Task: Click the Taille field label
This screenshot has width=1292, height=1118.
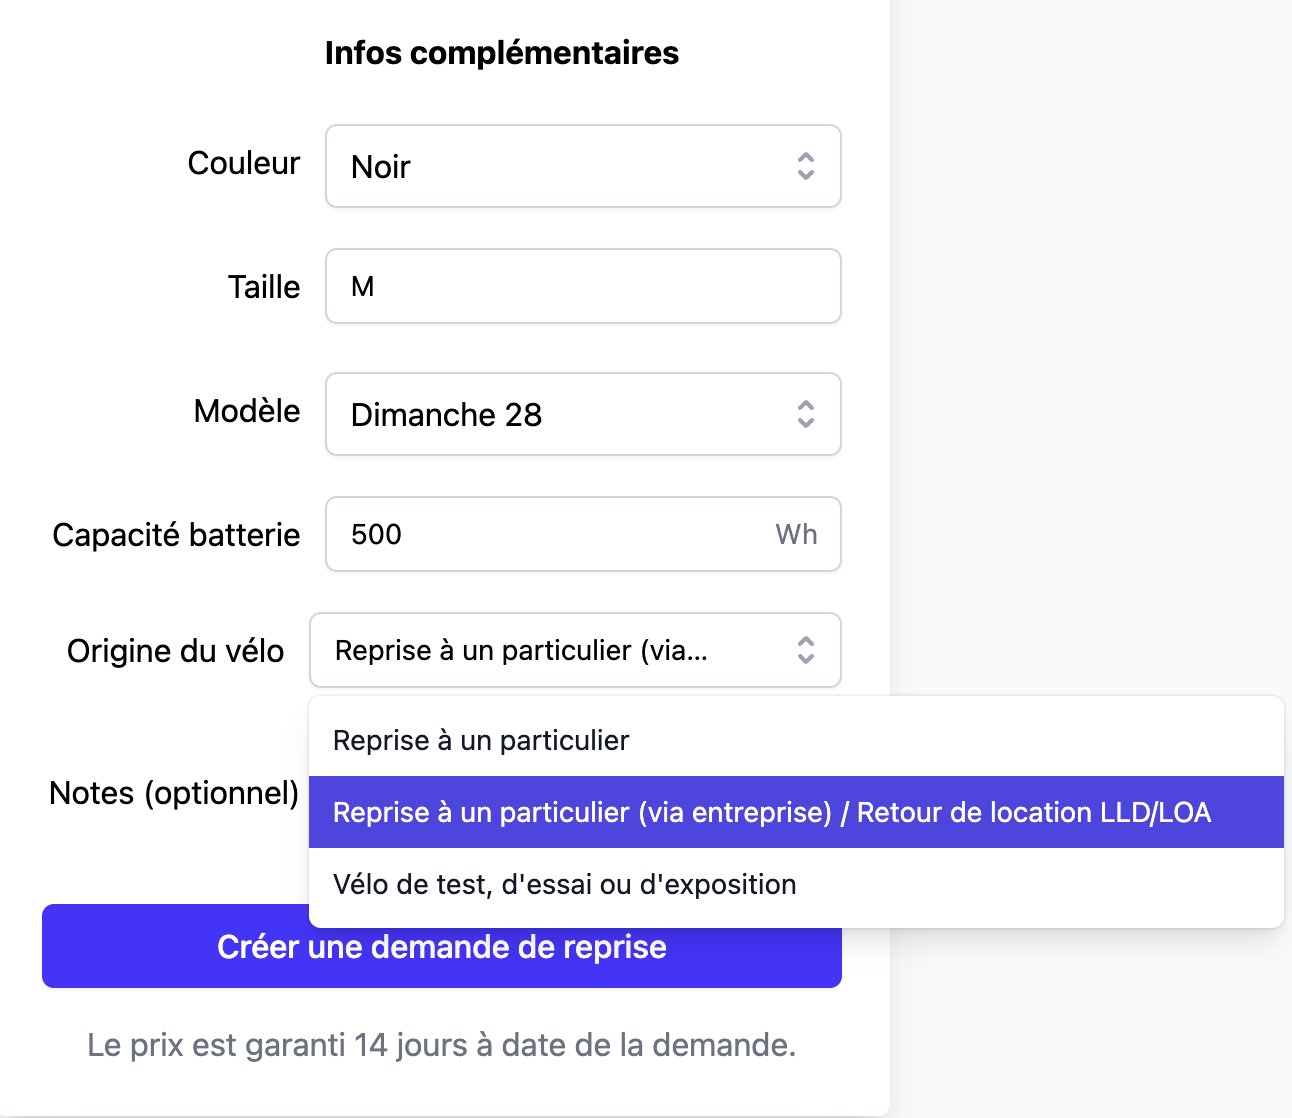Action: coord(264,287)
